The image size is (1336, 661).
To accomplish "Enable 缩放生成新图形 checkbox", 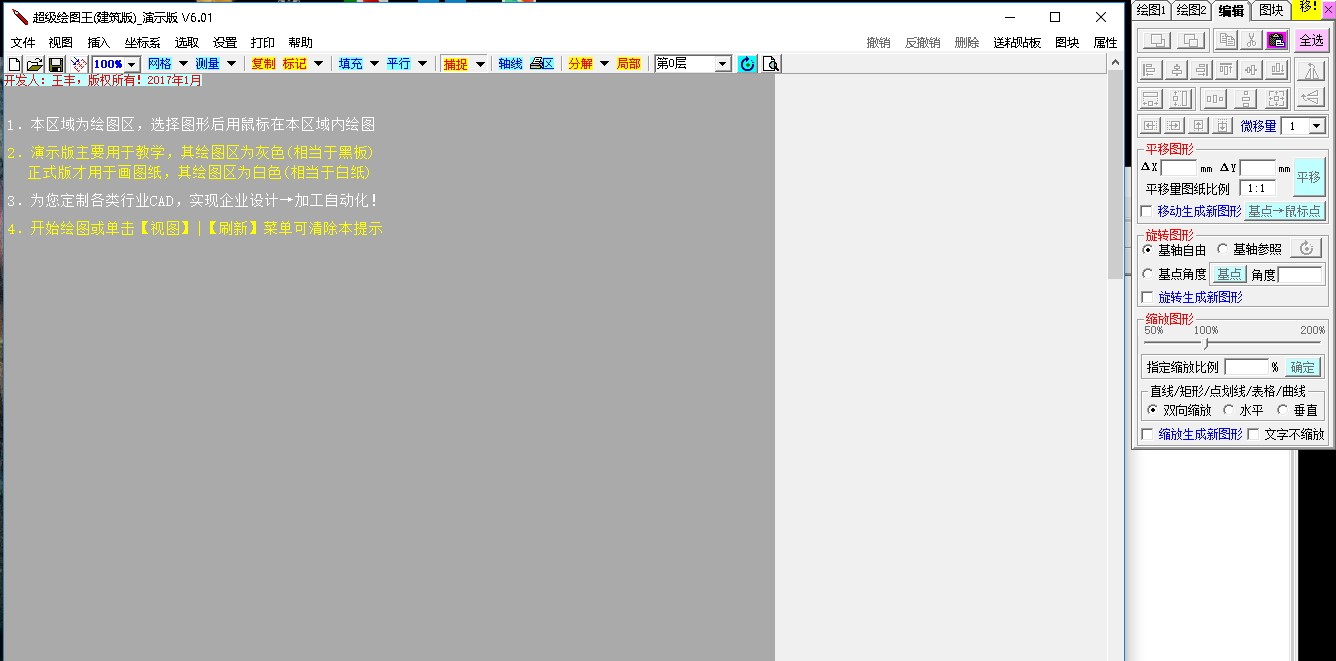I will point(1147,434).
